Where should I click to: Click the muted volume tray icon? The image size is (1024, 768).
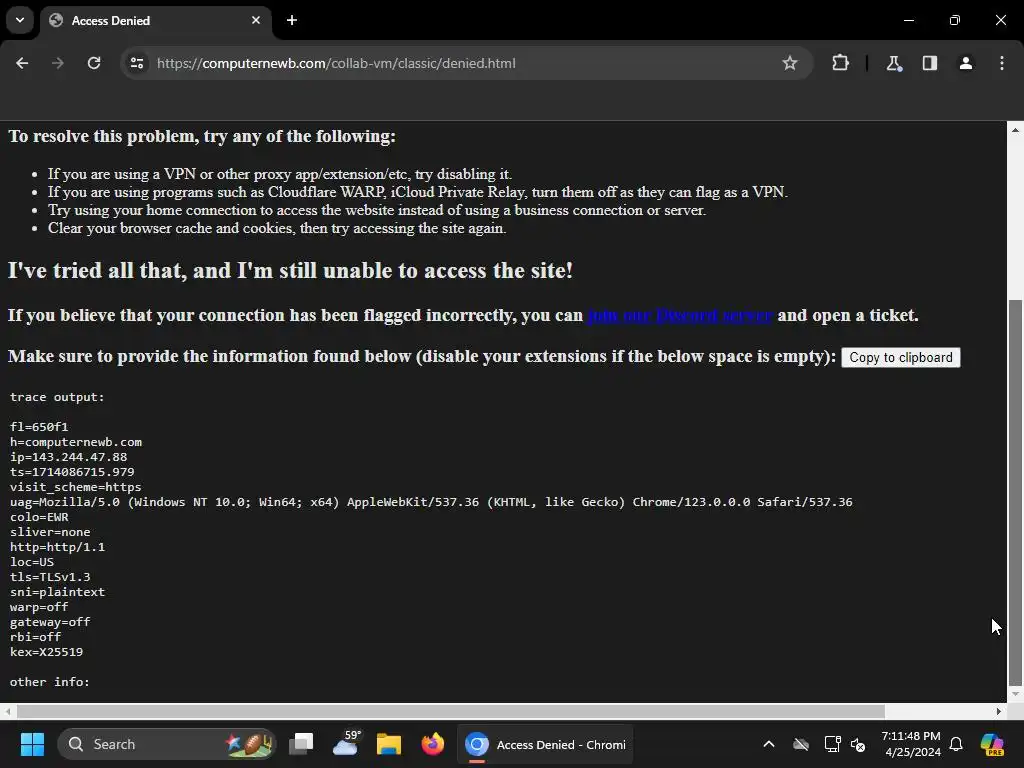[x=858, y=744]
